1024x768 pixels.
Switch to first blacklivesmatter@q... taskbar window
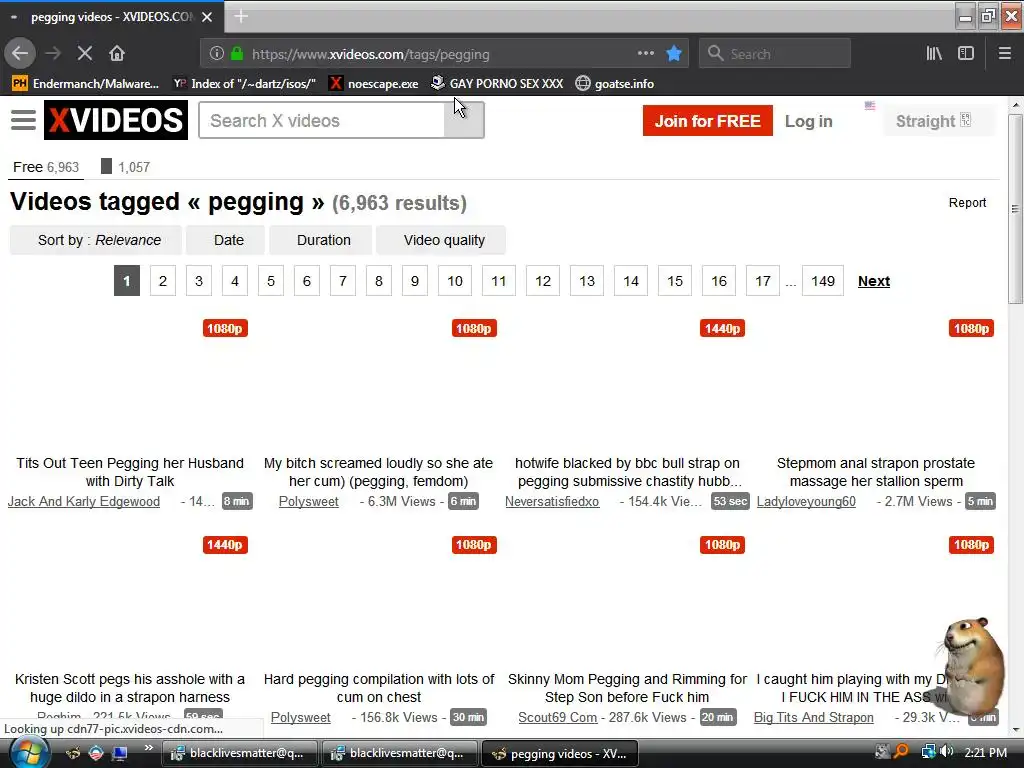[x=239, y=754]
